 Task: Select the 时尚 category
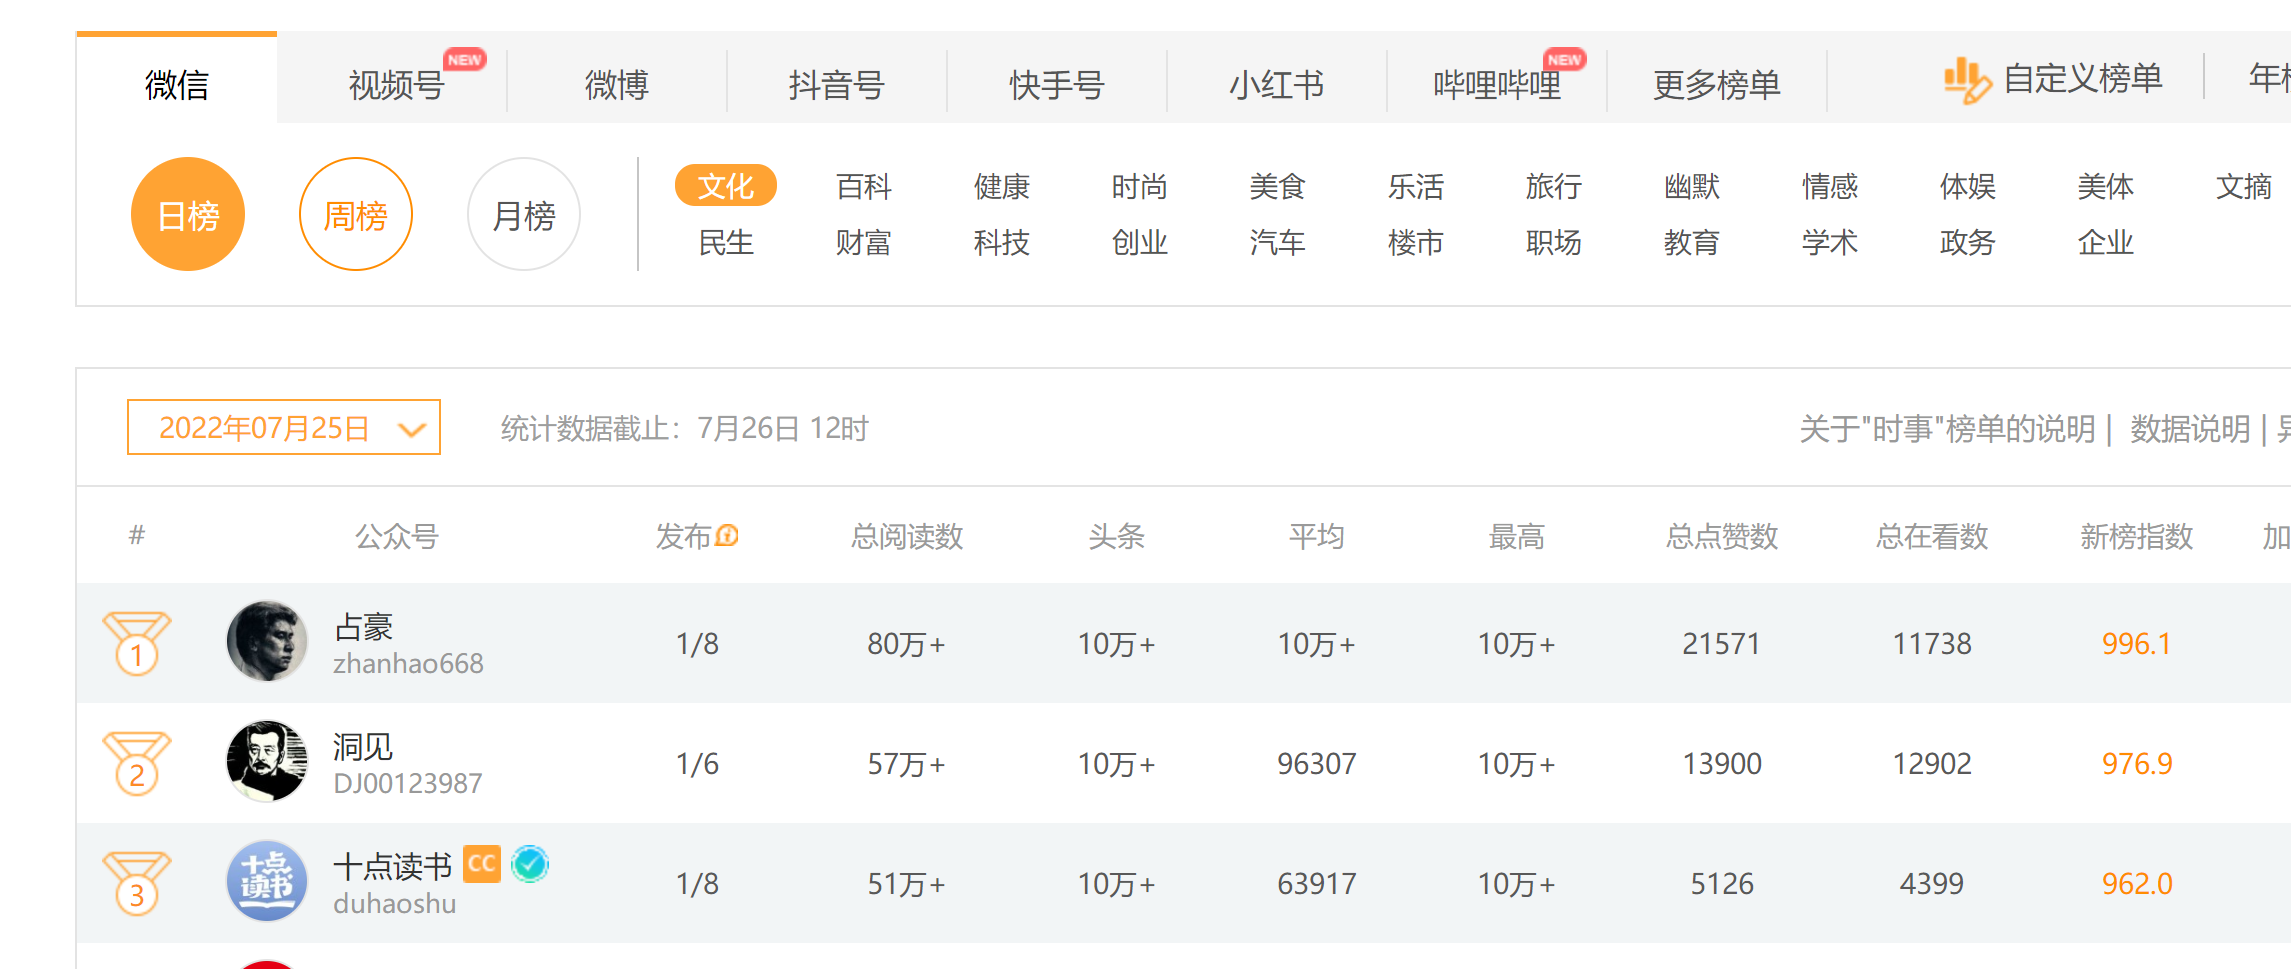(x=1140, y=186)
